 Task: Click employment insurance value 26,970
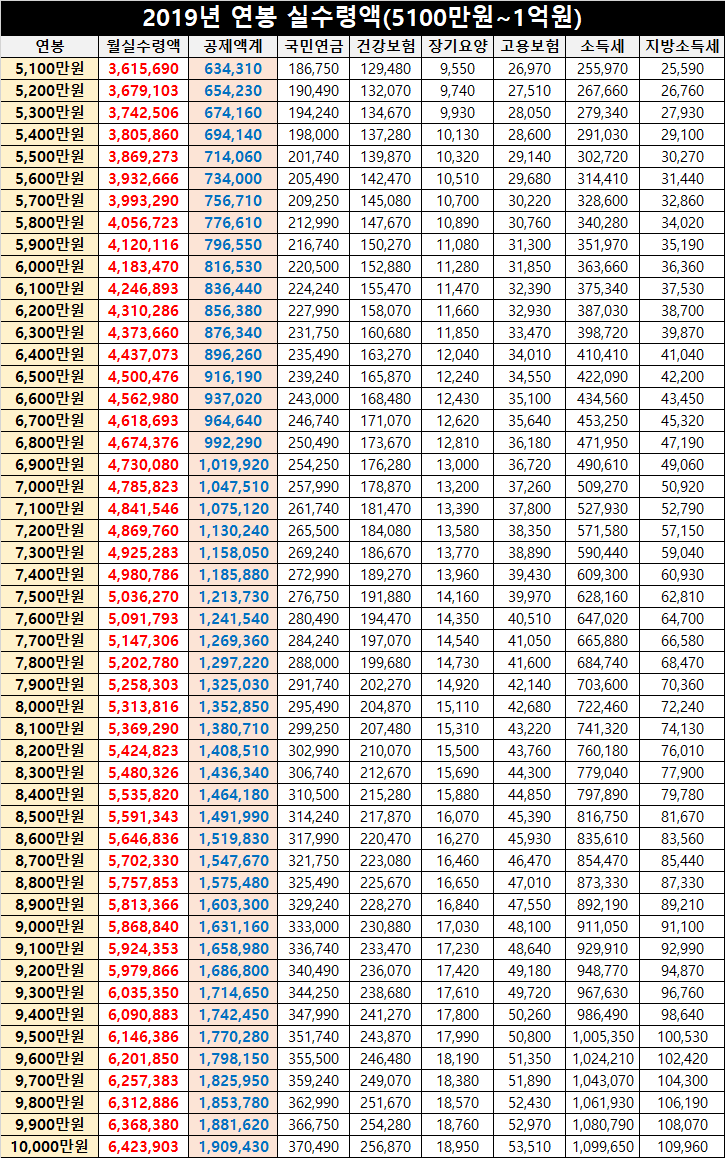coord(529,69)
